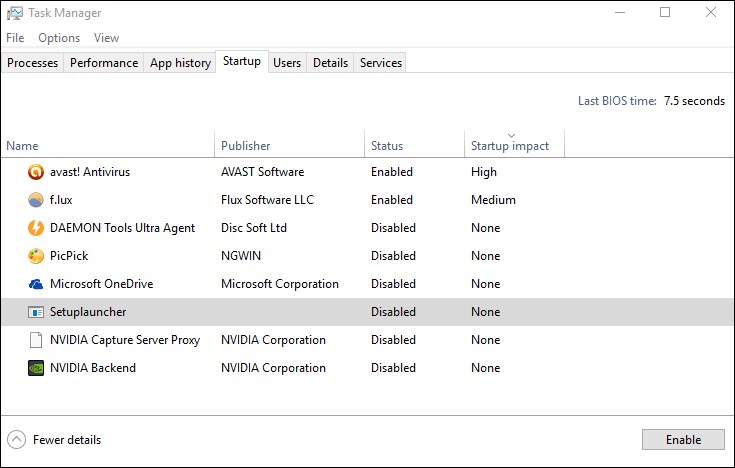Screen dimensions: 735x468
Task: Click Disc Soft Ltd publisher cell
Action: (254, 228)
